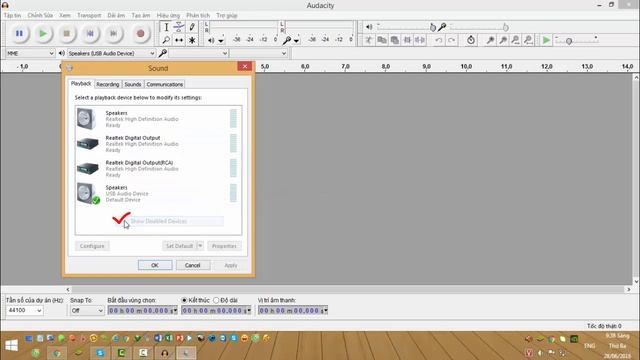Click the Pause transport button
640x360 pixels.
tap(19, 33)
